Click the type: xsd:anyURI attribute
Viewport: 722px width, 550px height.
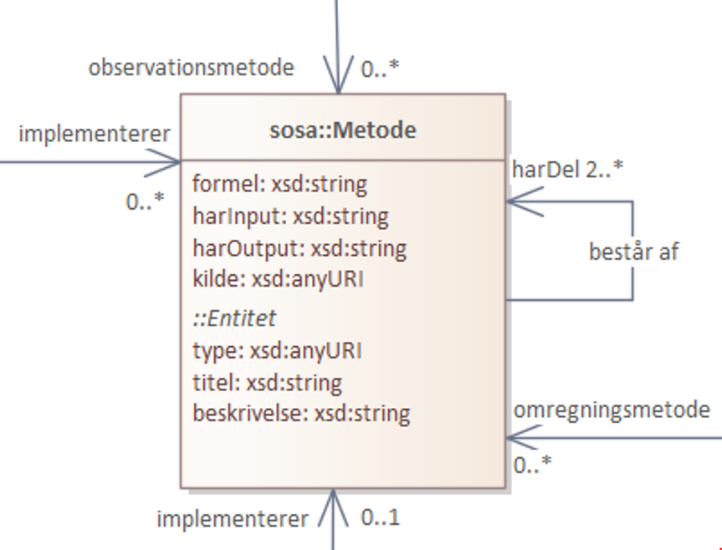[x=277, y=351]
